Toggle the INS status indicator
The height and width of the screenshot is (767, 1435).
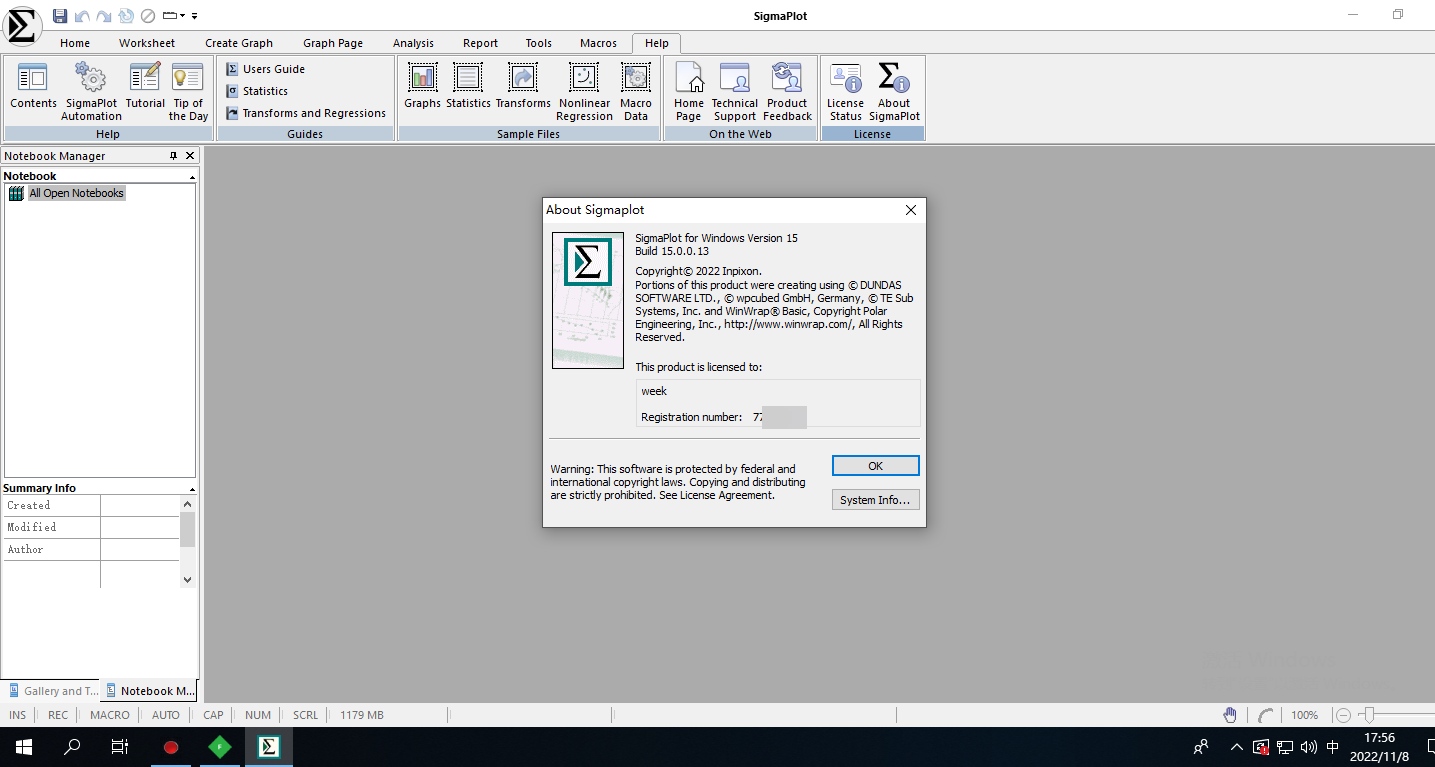(18, 715)
